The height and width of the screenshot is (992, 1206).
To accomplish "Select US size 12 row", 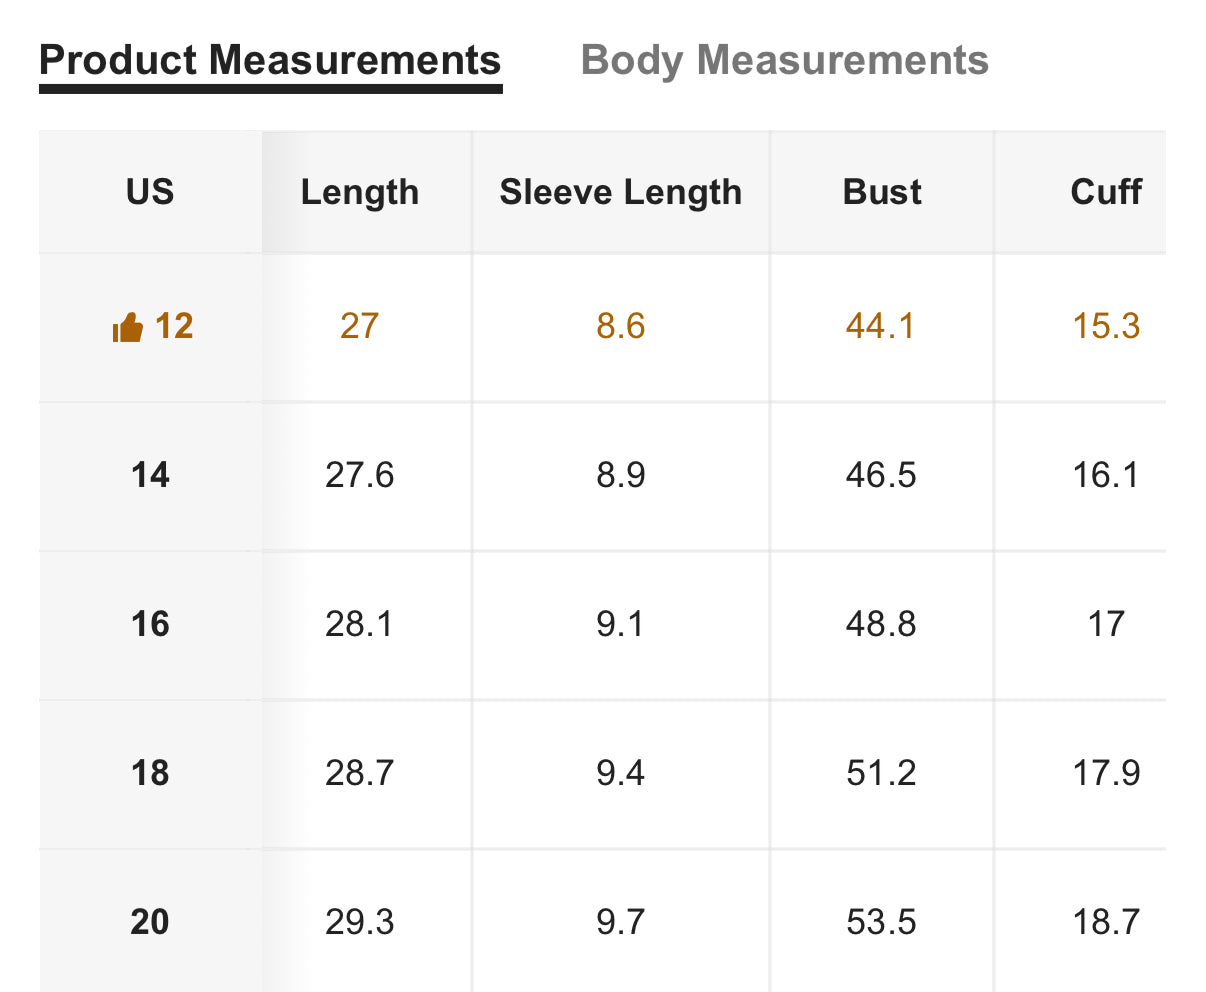I will click(602, 327).
